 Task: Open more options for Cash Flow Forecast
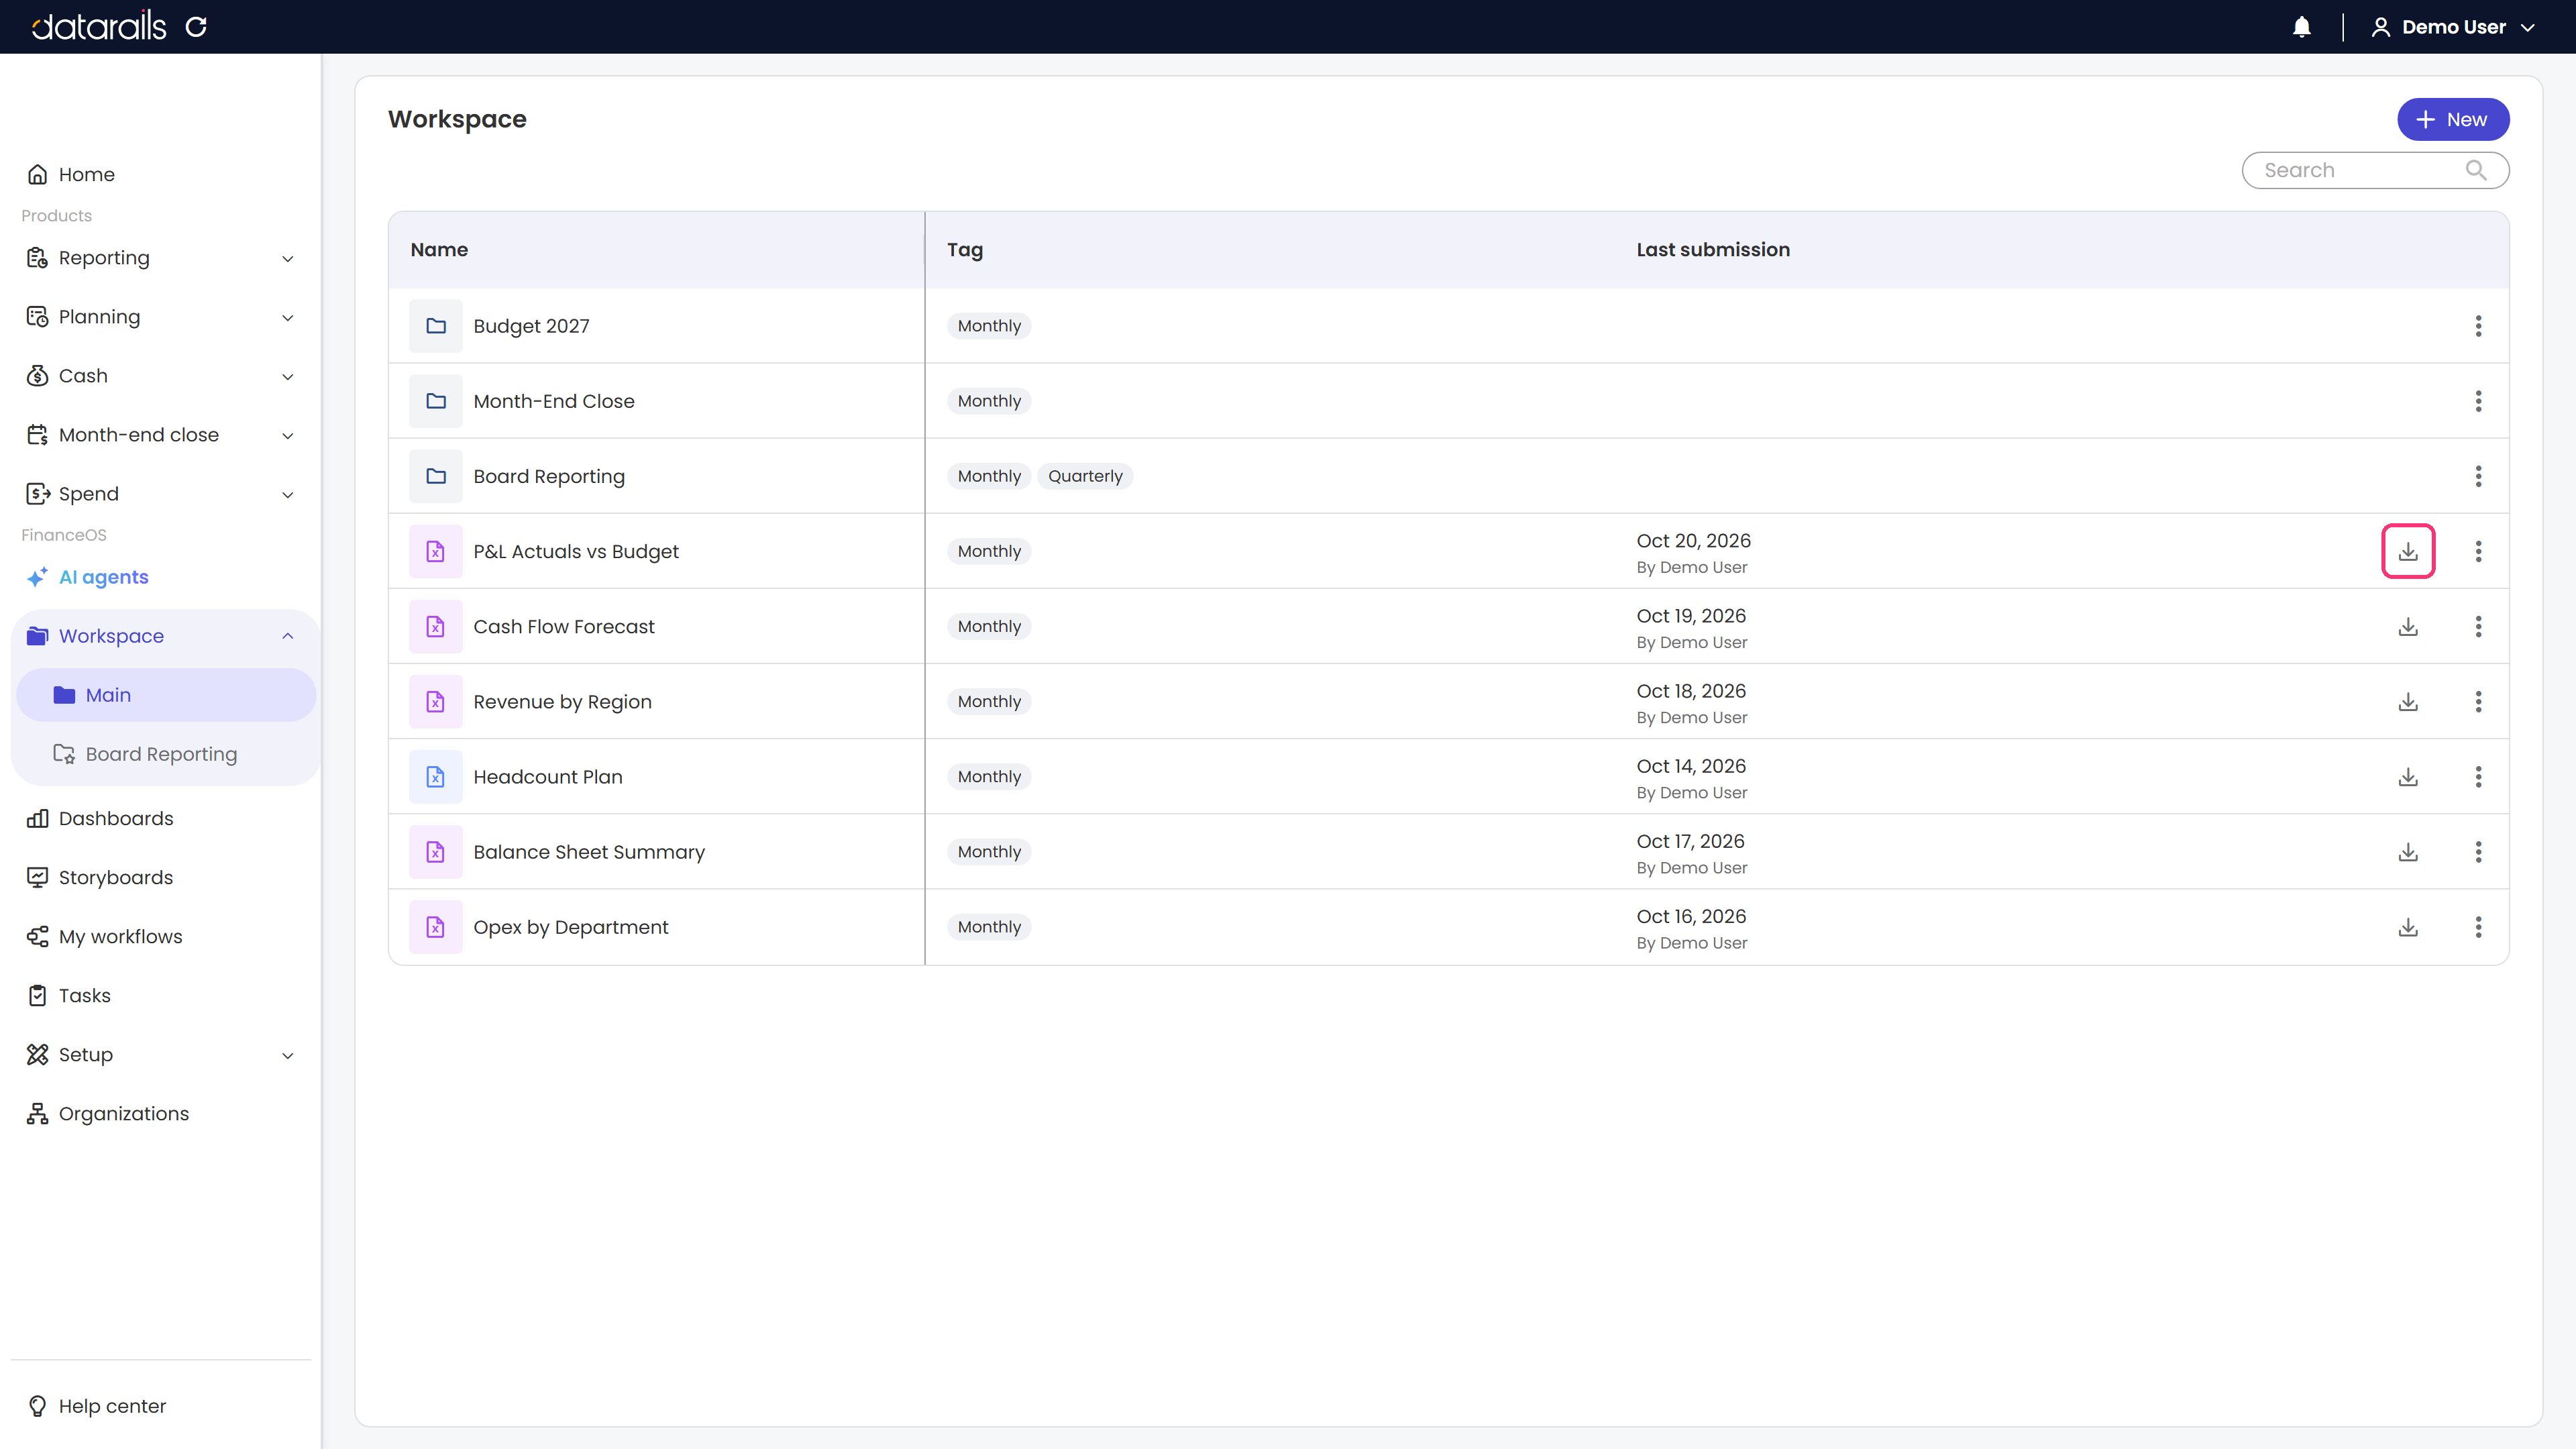tap(2478, 626)
